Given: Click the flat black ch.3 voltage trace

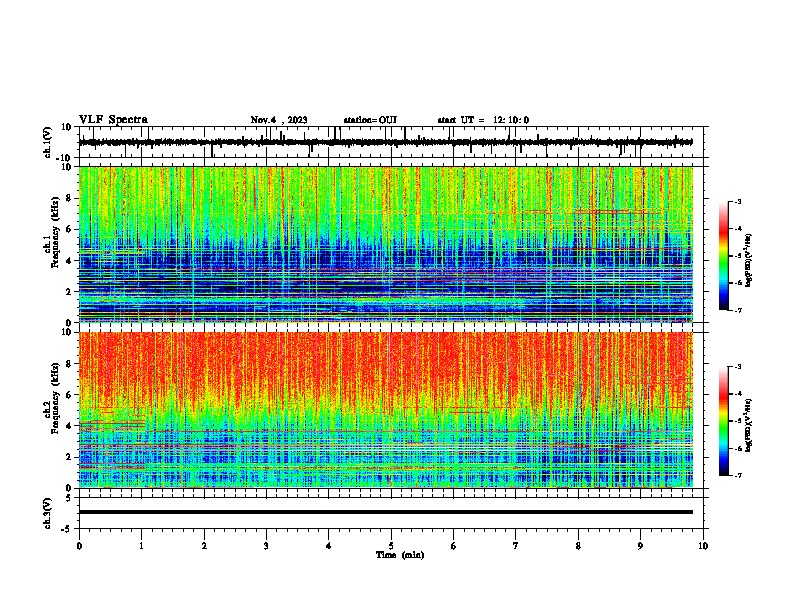Looking at the screenshot, I should [386, 512].
